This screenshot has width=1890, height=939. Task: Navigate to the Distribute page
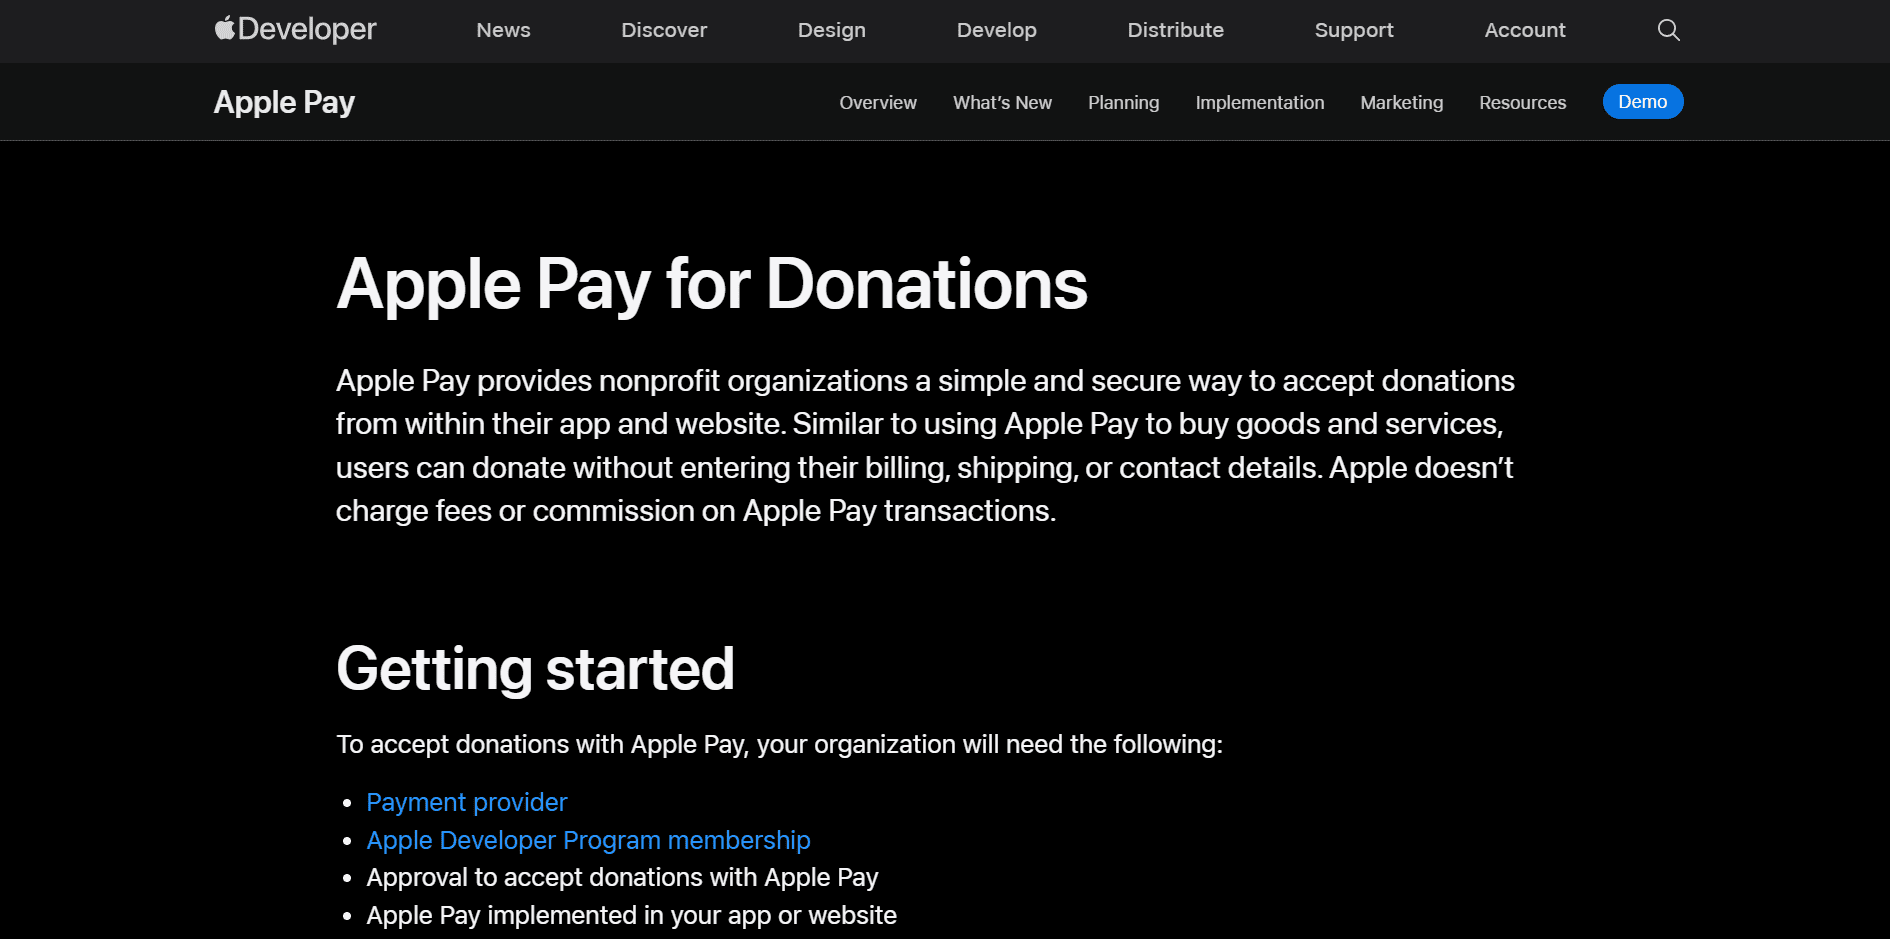1175,30
